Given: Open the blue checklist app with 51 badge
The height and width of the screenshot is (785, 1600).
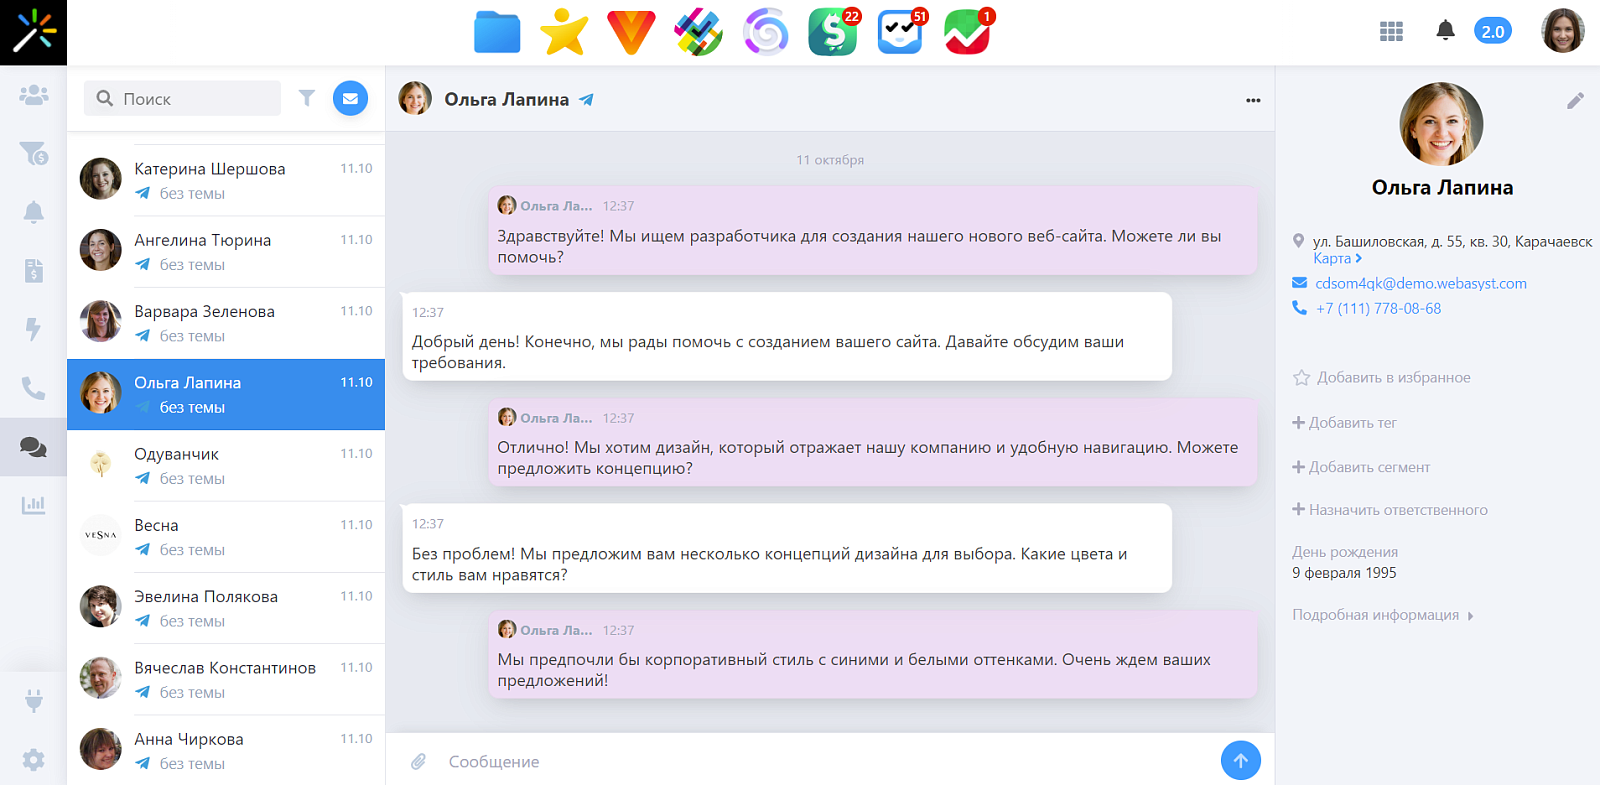Looking at the screenshot, I should 901,32.
